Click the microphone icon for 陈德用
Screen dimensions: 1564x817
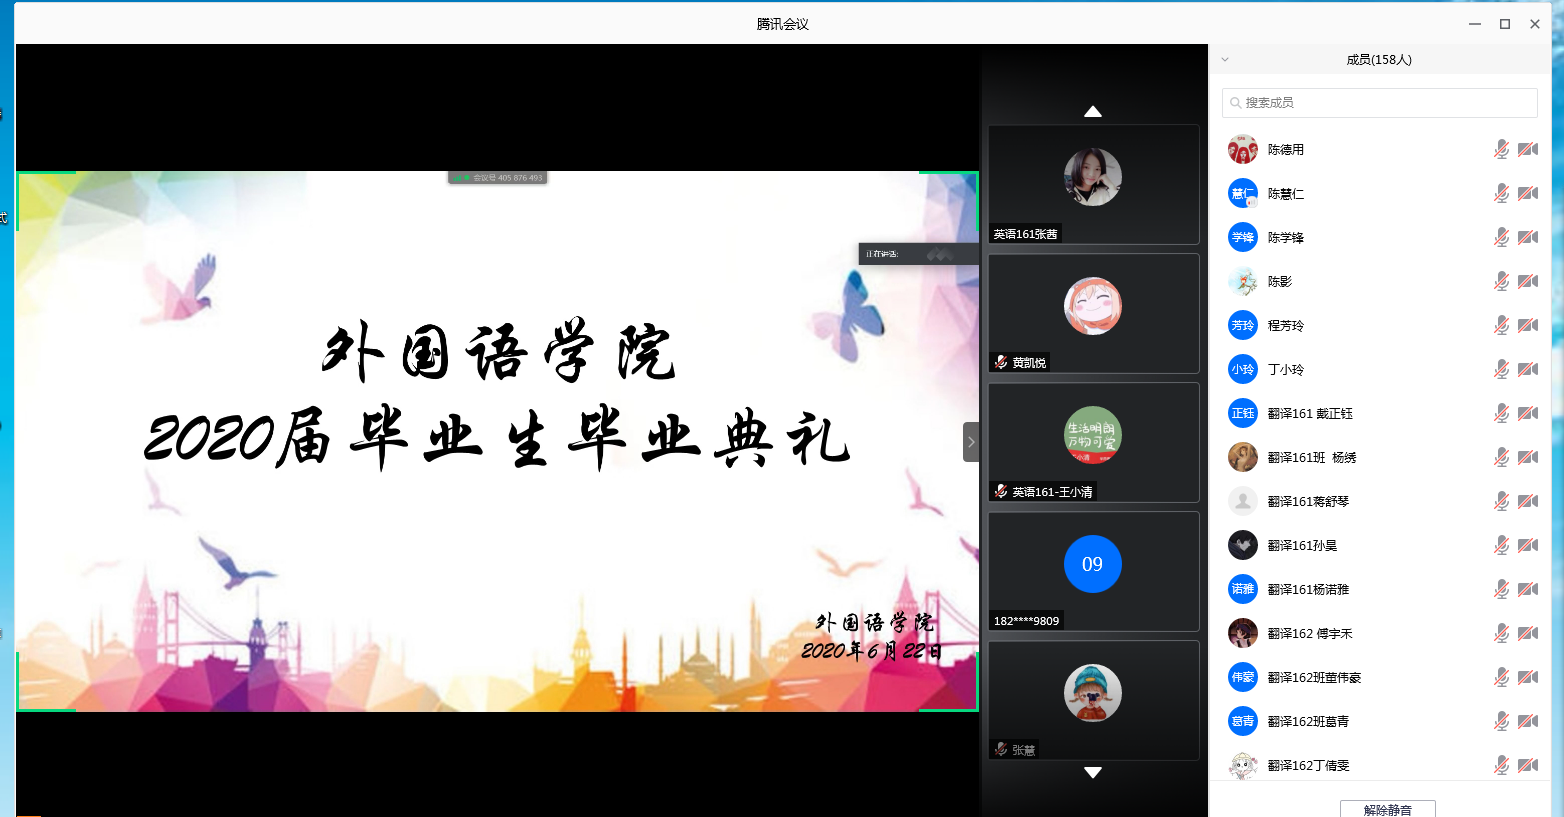(1501, 149)
